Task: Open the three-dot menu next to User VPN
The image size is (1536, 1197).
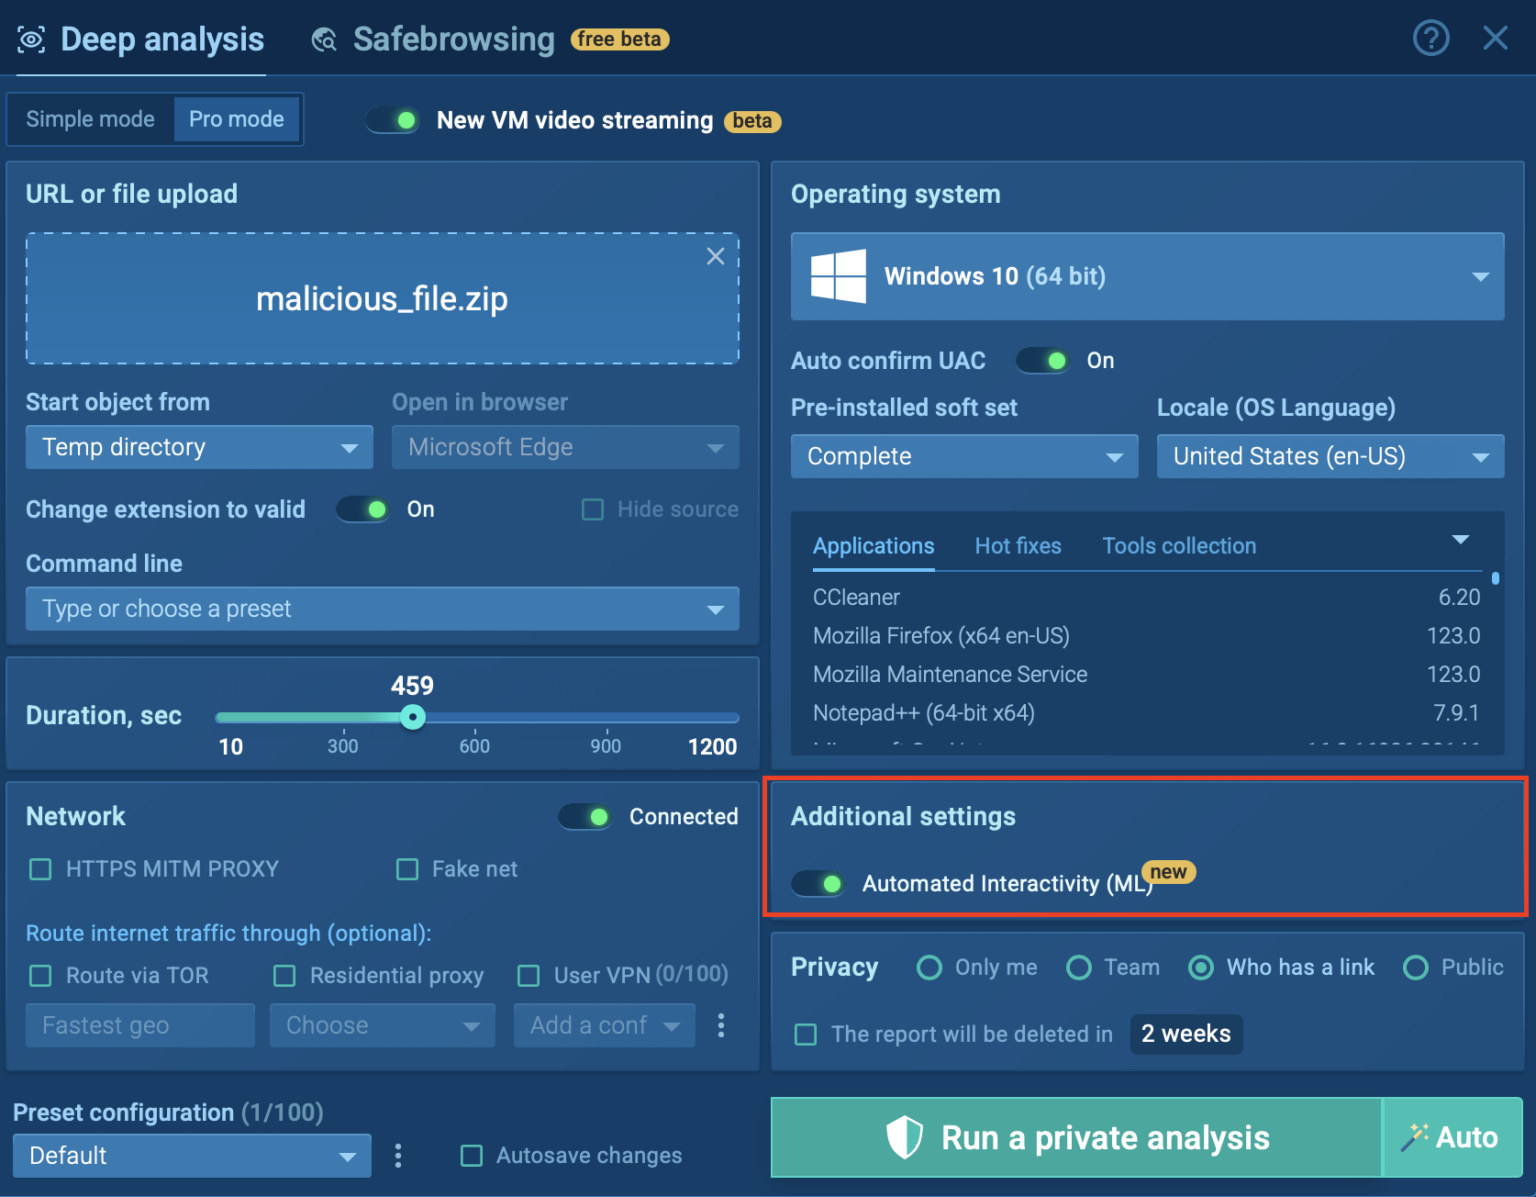Action: click(x=721, y=1025)
